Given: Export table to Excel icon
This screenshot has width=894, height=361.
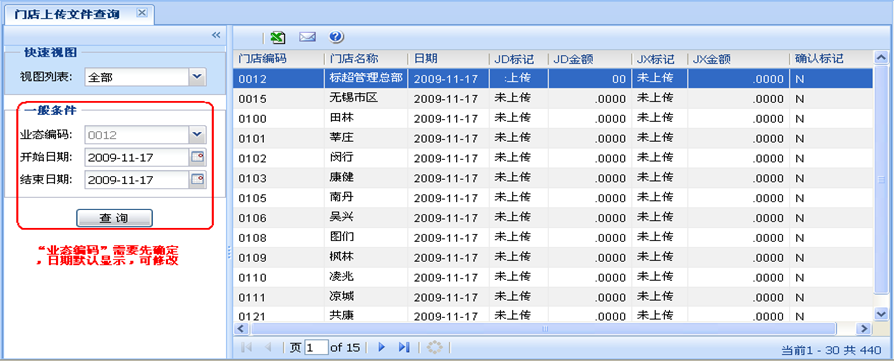Looking at the screenshot, I should point(278,38).
